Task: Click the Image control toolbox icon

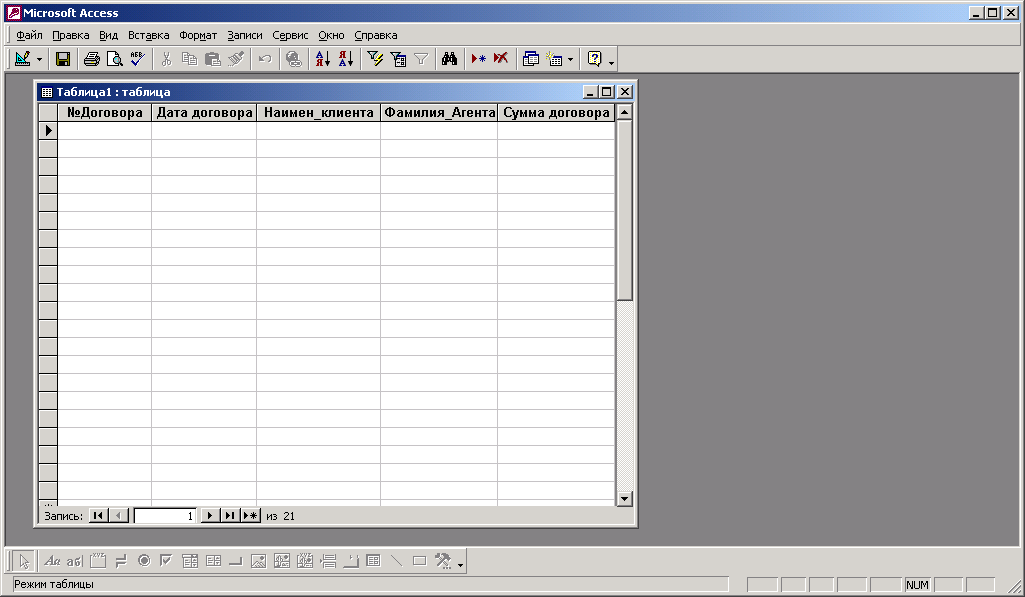Action: click(x=259, y=561)
